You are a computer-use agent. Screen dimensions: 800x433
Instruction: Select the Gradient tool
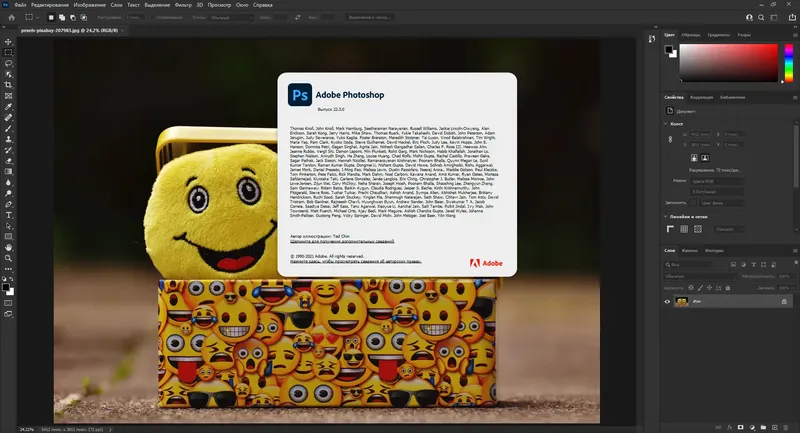coord(8,172)
